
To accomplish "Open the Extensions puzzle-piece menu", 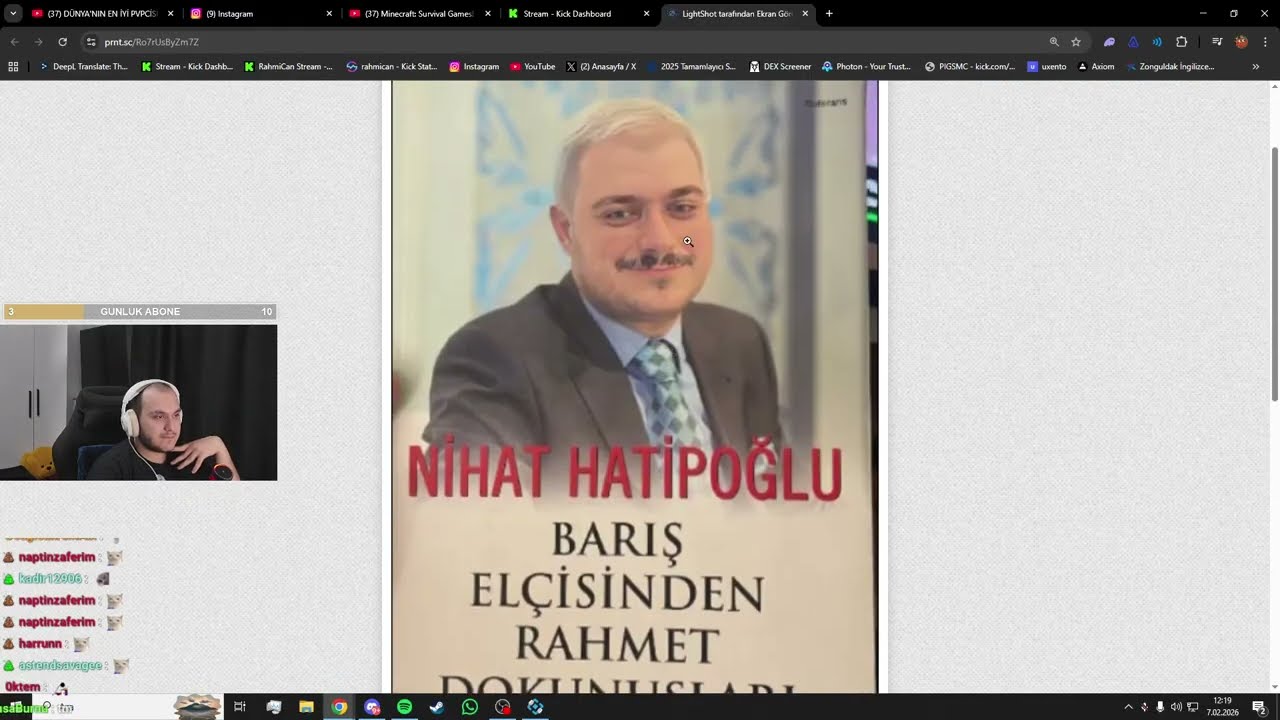I will pos(1181,42).
